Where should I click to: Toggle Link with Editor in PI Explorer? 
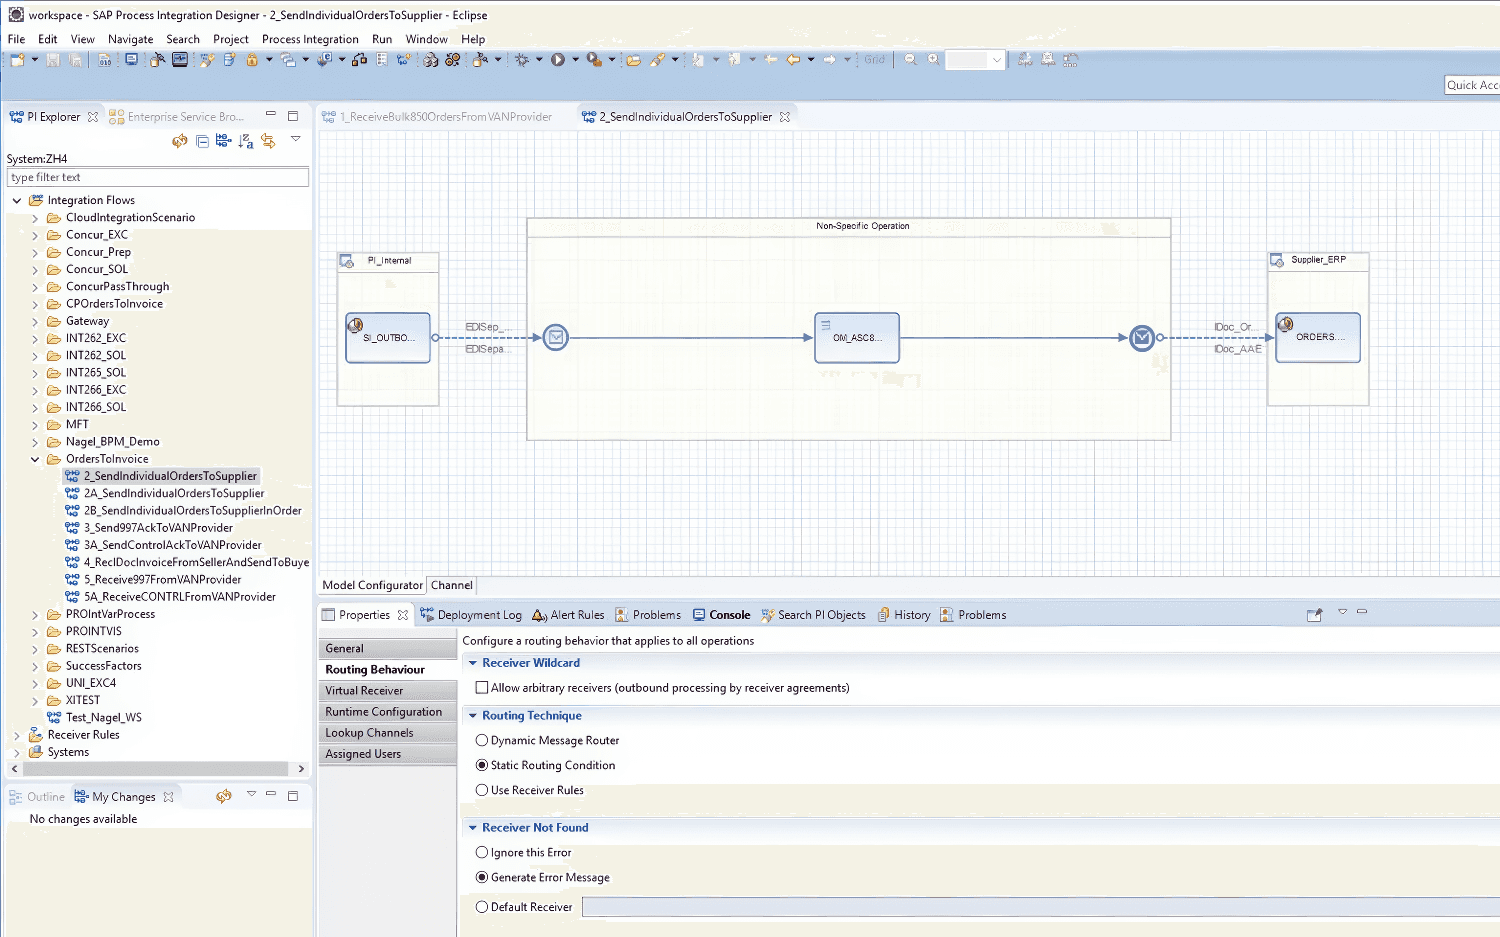pyautogui.click(x=268, y=141)
